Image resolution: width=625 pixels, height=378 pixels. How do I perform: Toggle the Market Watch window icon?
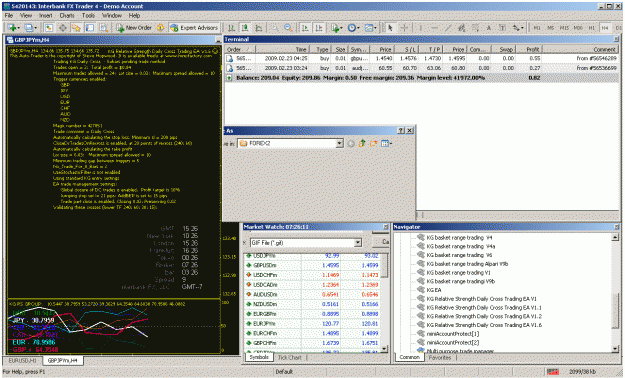(49, 28)
